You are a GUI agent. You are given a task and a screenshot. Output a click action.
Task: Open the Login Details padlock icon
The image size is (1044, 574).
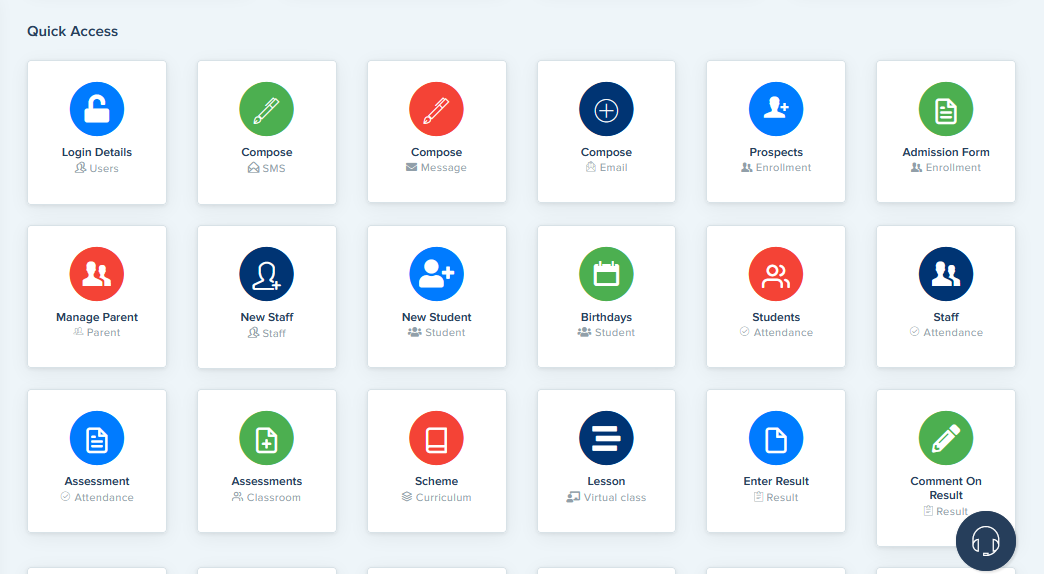pyautogui.click(x=97, y=109)
